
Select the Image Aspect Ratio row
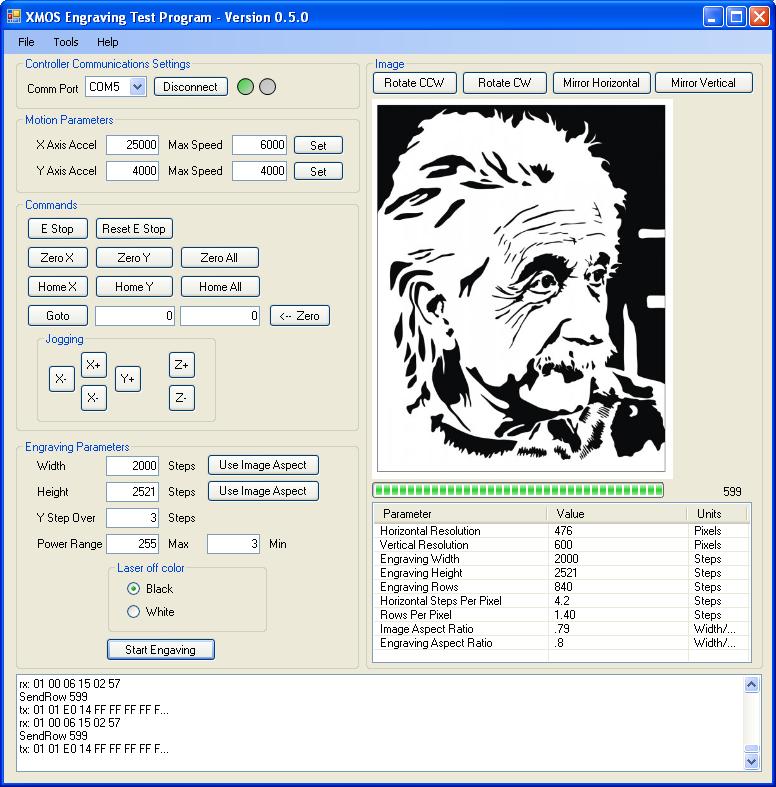pos(562,629)
